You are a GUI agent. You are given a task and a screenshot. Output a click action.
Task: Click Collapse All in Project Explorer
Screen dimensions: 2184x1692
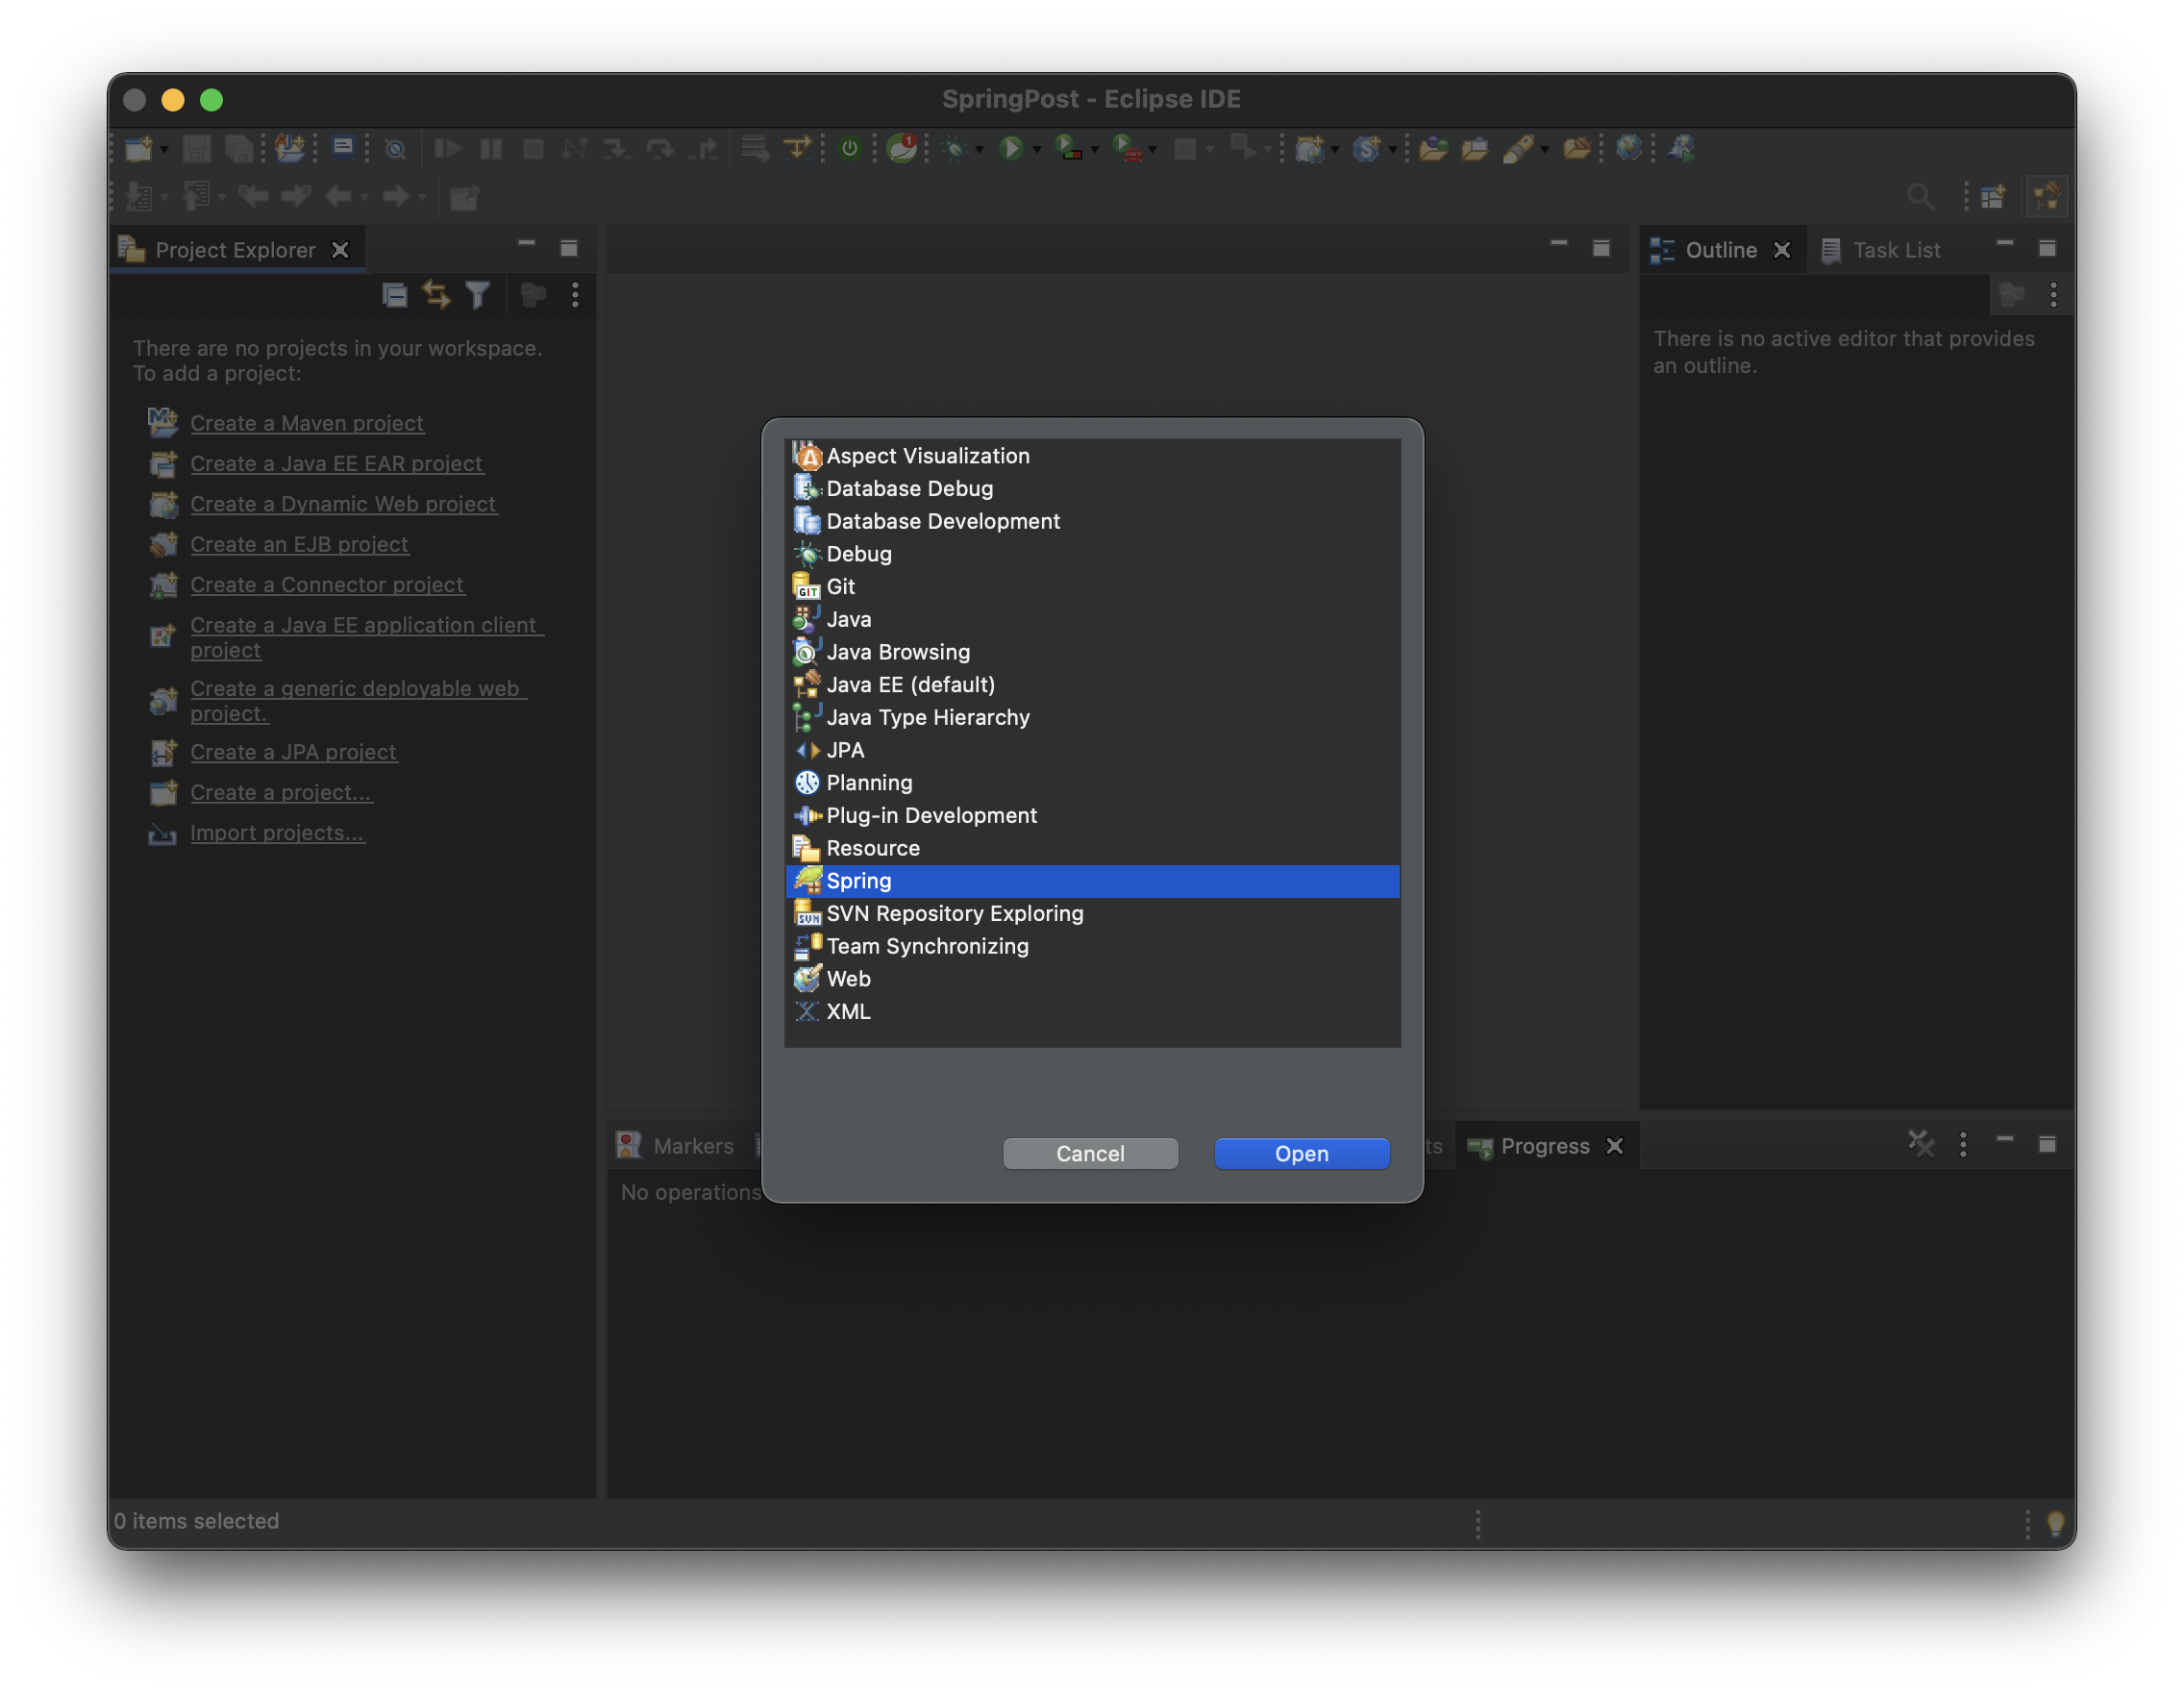pyautogui.click(x=395, y=295)
